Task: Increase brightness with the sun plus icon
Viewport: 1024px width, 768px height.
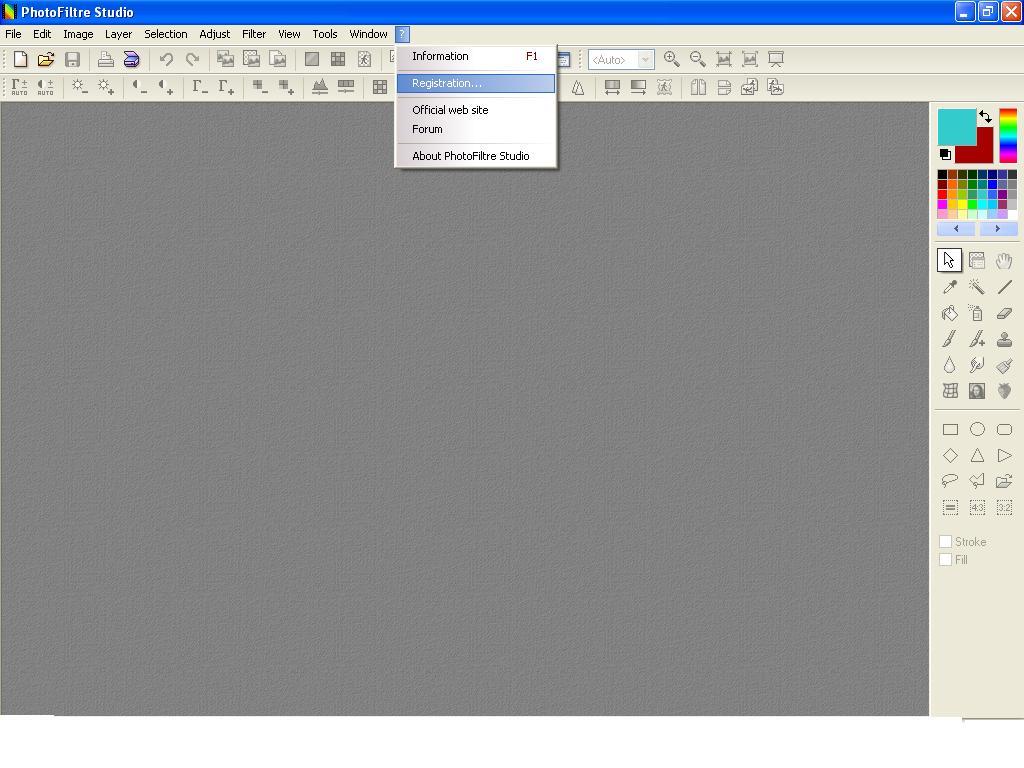Action: coord(106,87)
